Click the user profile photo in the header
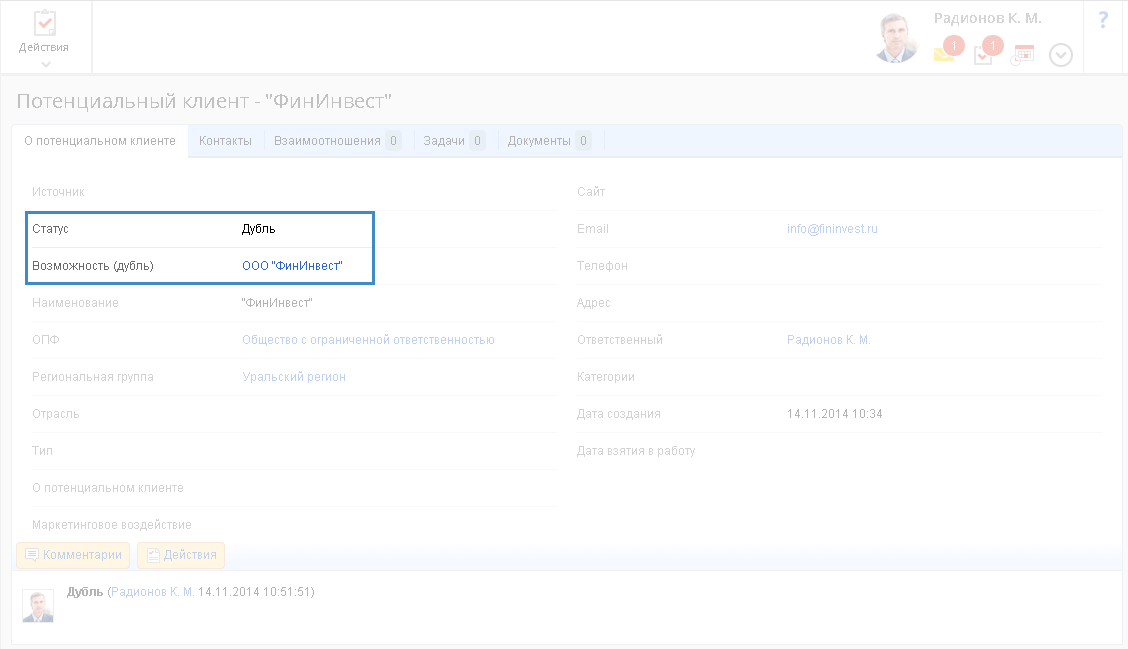This screenshot has height=649, width=1128. (x=895, y=39)
